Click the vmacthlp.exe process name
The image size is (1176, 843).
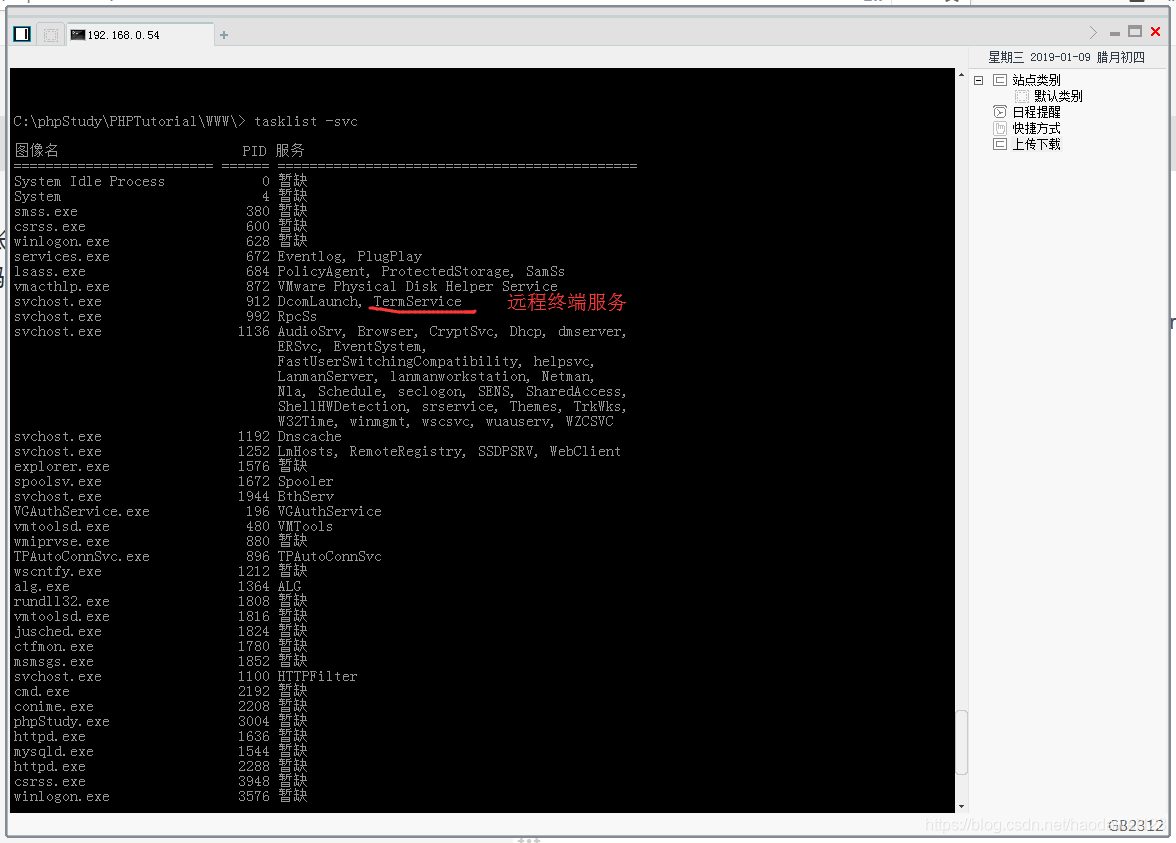click(62, 286)
